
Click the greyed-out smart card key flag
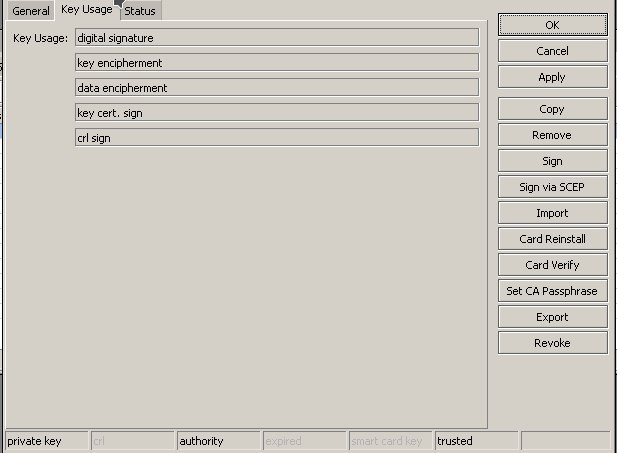(390, 440)
